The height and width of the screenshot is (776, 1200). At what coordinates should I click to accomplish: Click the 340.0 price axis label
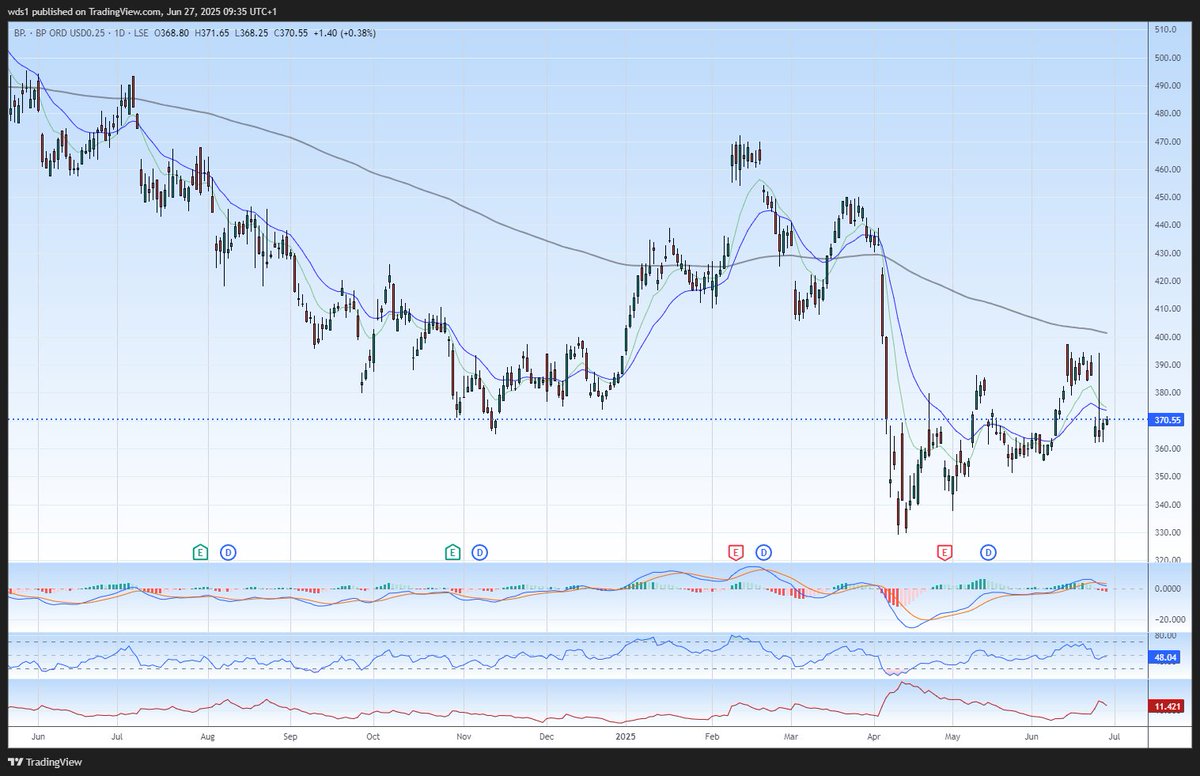coord(1166,505)
